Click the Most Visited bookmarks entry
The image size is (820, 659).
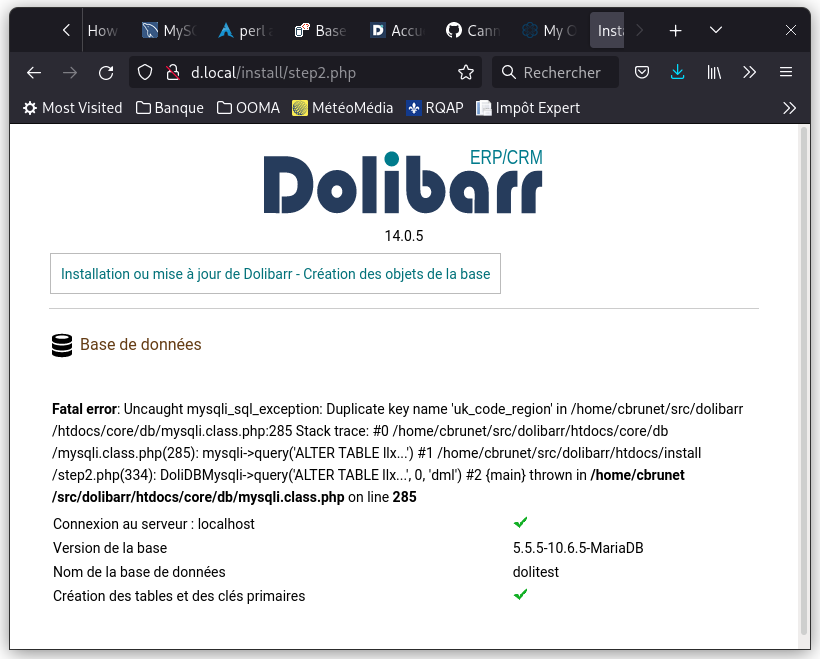(x=72, y=107)
